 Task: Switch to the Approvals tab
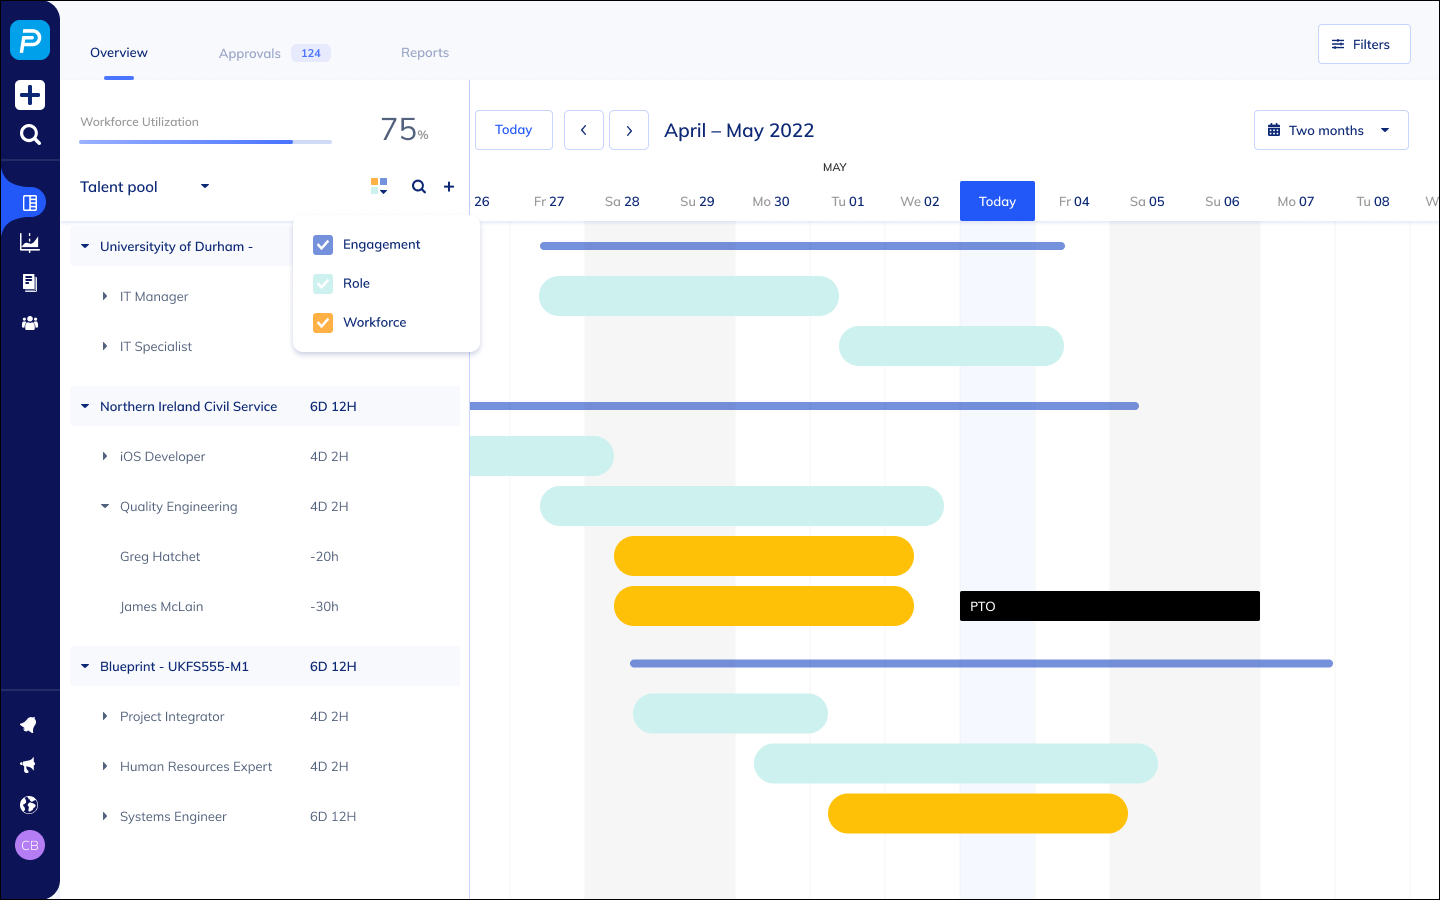pyautogui.click(x=250, y=53)
